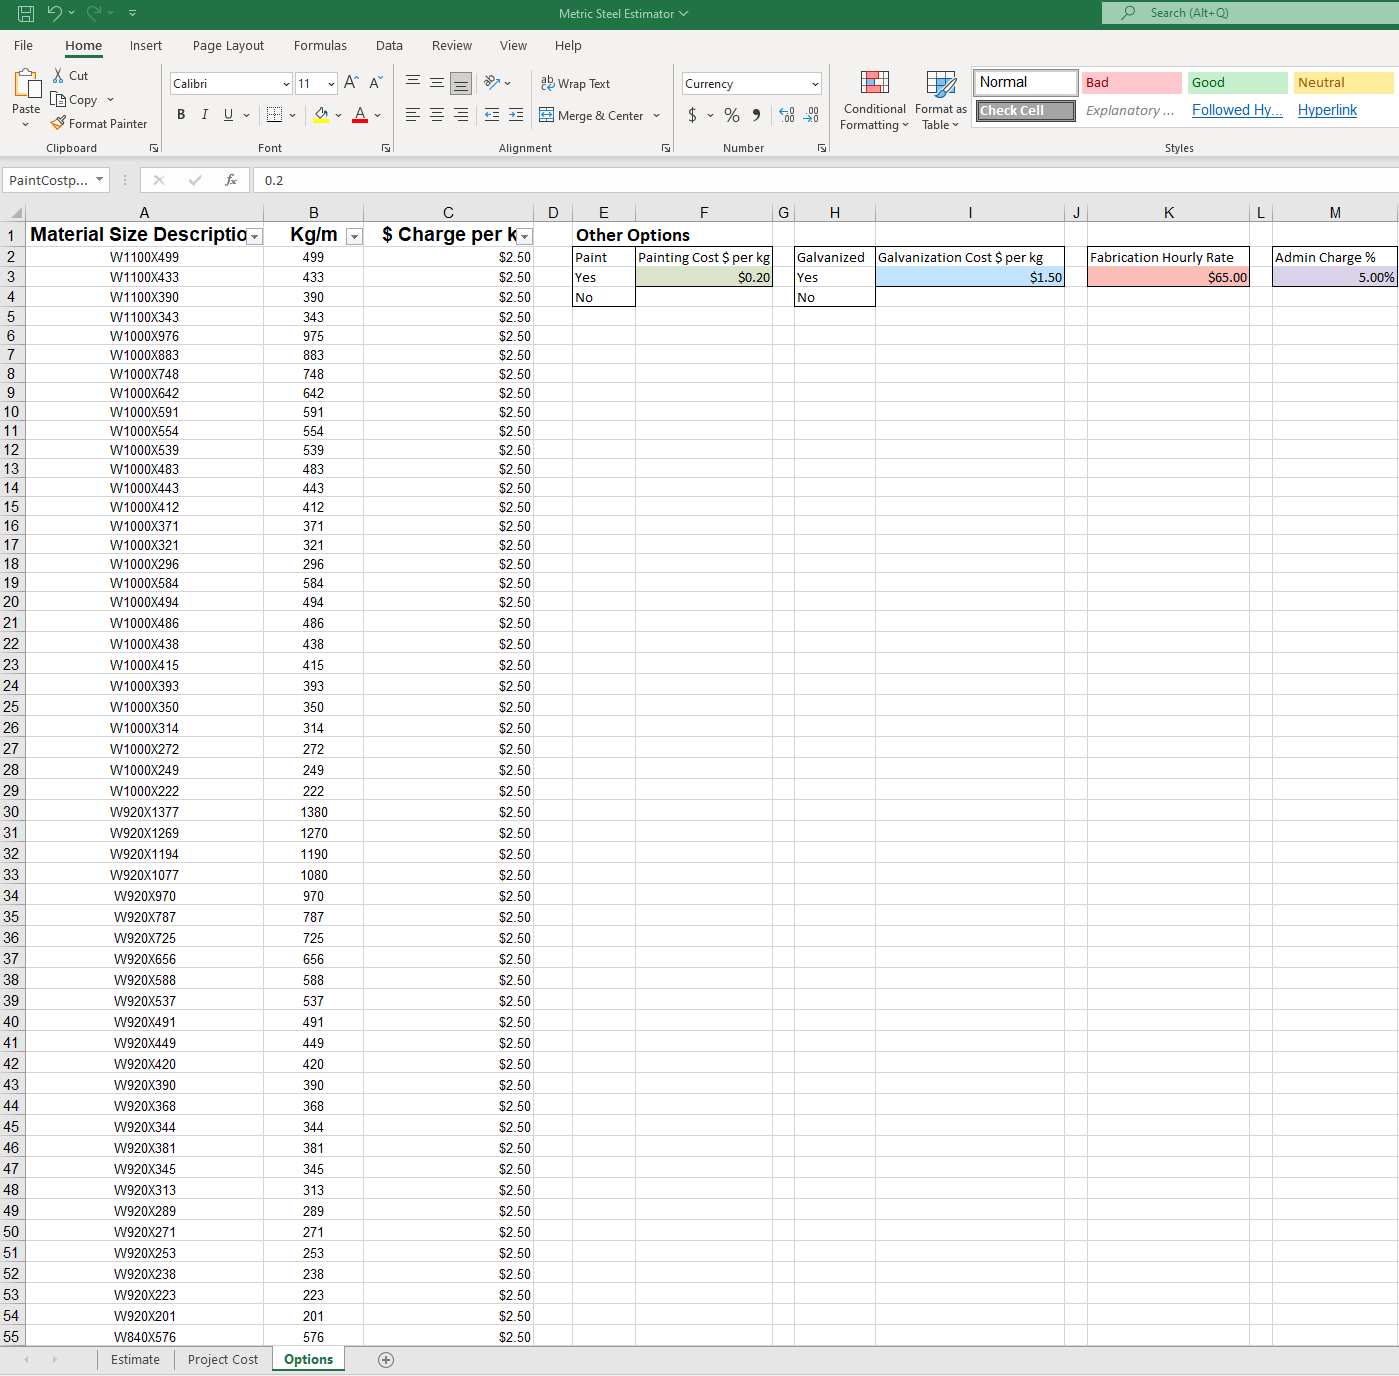
Task: Open Conditional Formatting menu
Action: click(874, 101)
